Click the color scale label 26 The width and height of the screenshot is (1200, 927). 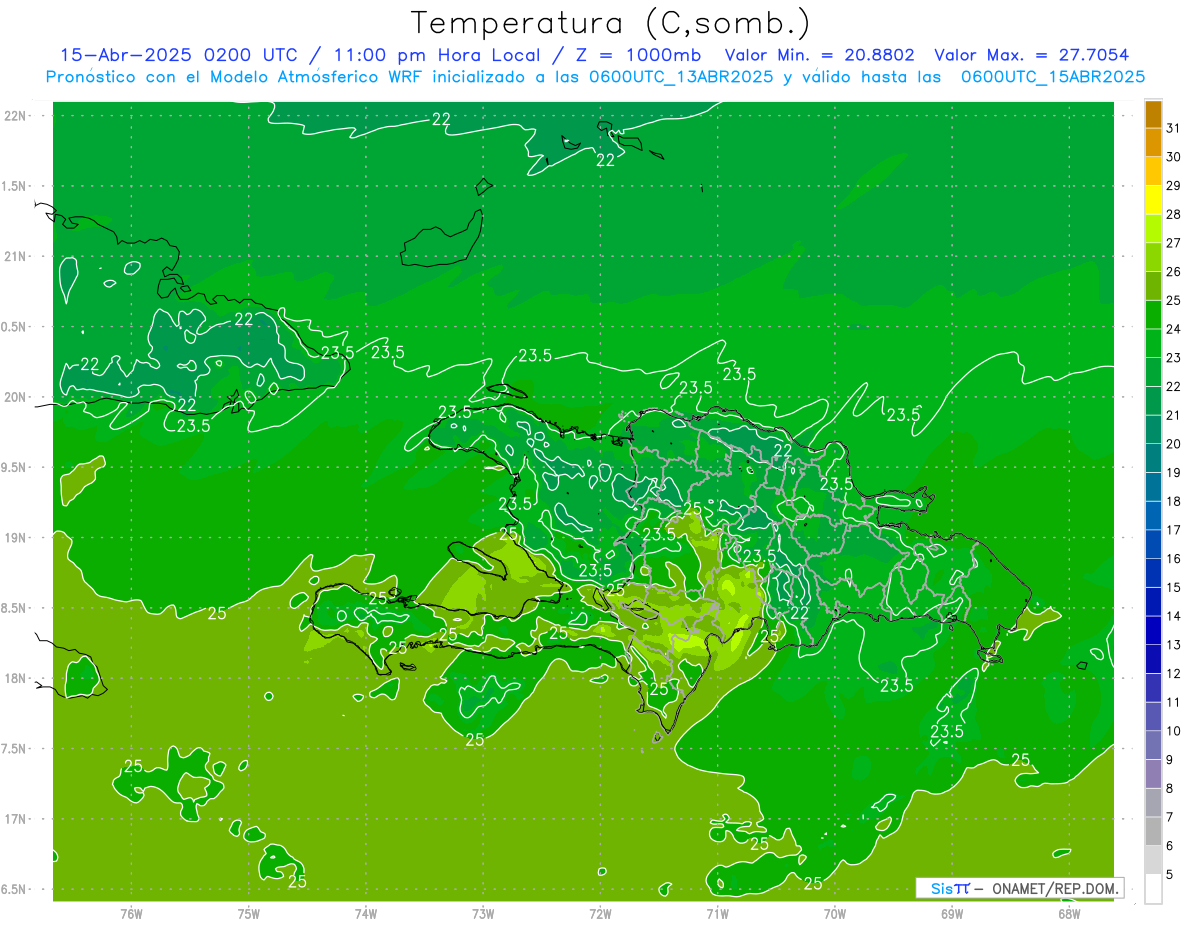pyautogui.click(x=1173, y=272)
